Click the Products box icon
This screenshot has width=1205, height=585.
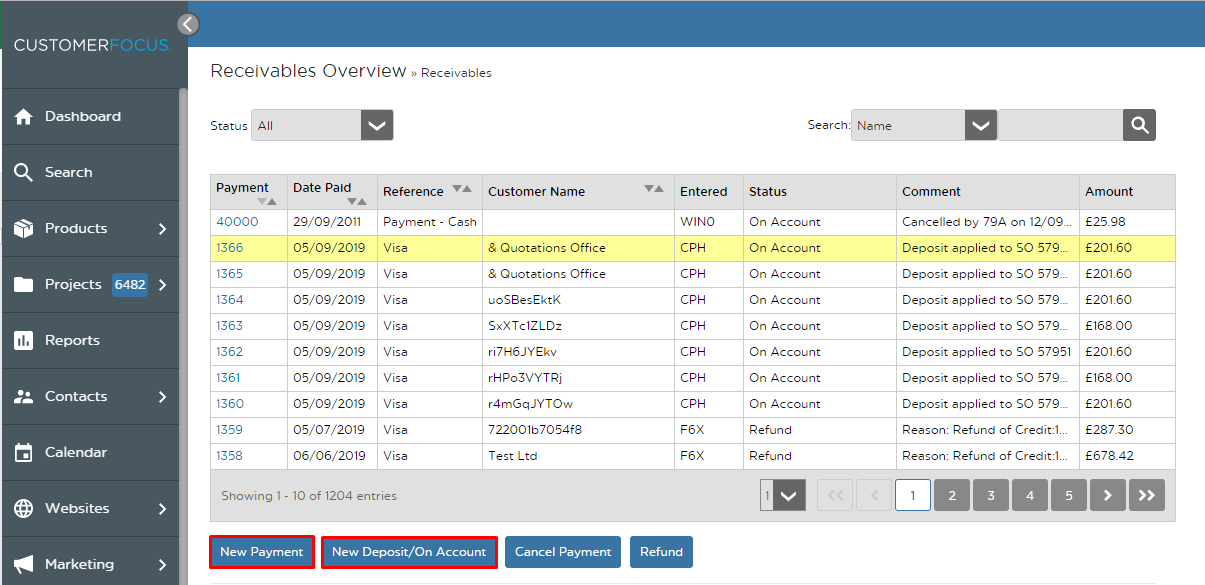(24, 228)
